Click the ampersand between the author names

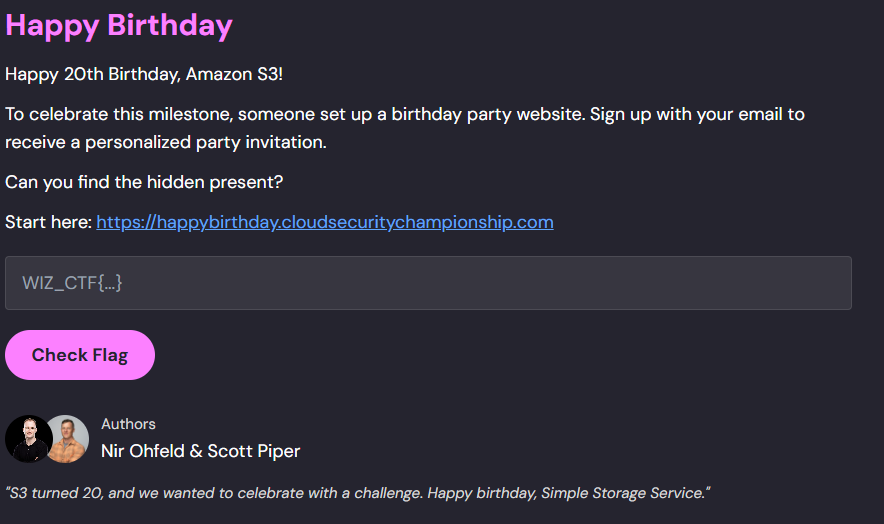pyautogui.click(x=196, y=451)
